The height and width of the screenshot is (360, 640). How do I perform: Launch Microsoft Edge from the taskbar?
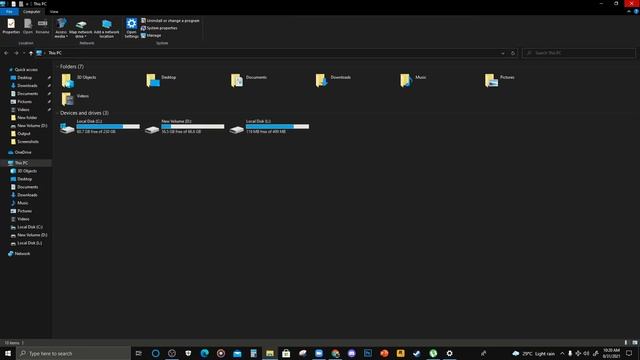pyautogui.click(x=204, y=353)
